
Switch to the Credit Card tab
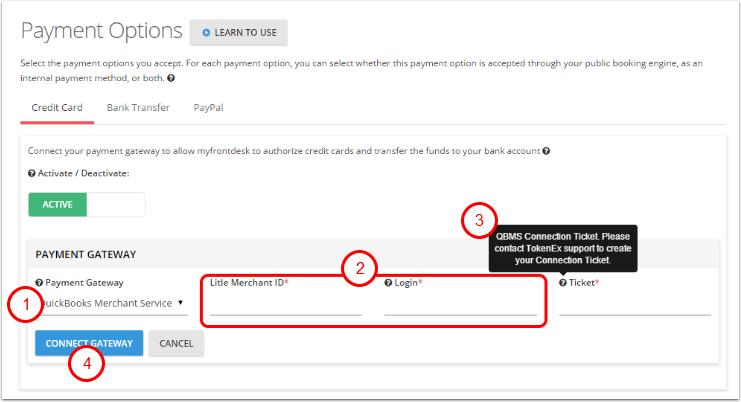point(57,108)
